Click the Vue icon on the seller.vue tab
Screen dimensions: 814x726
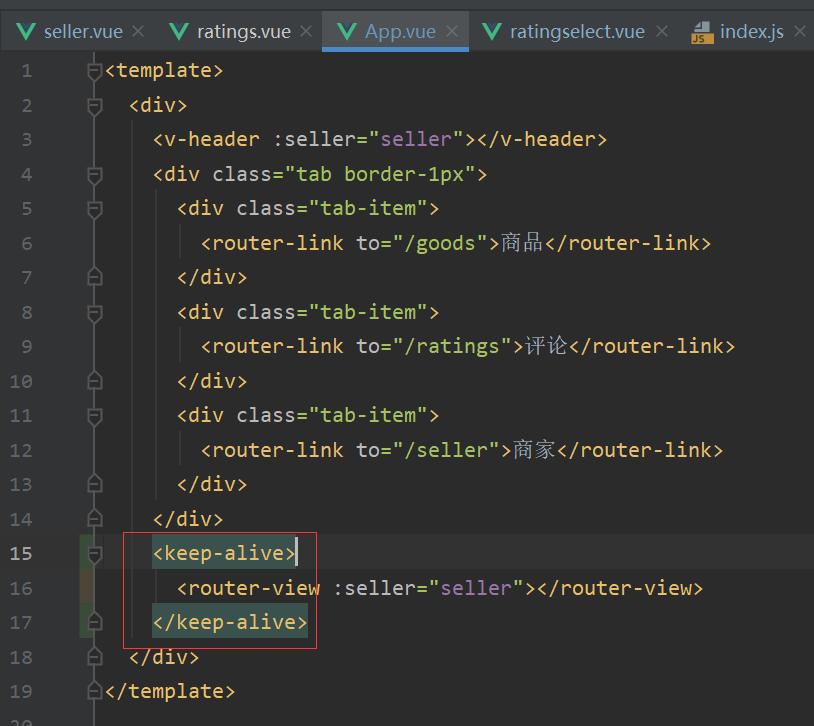point(25,31)
